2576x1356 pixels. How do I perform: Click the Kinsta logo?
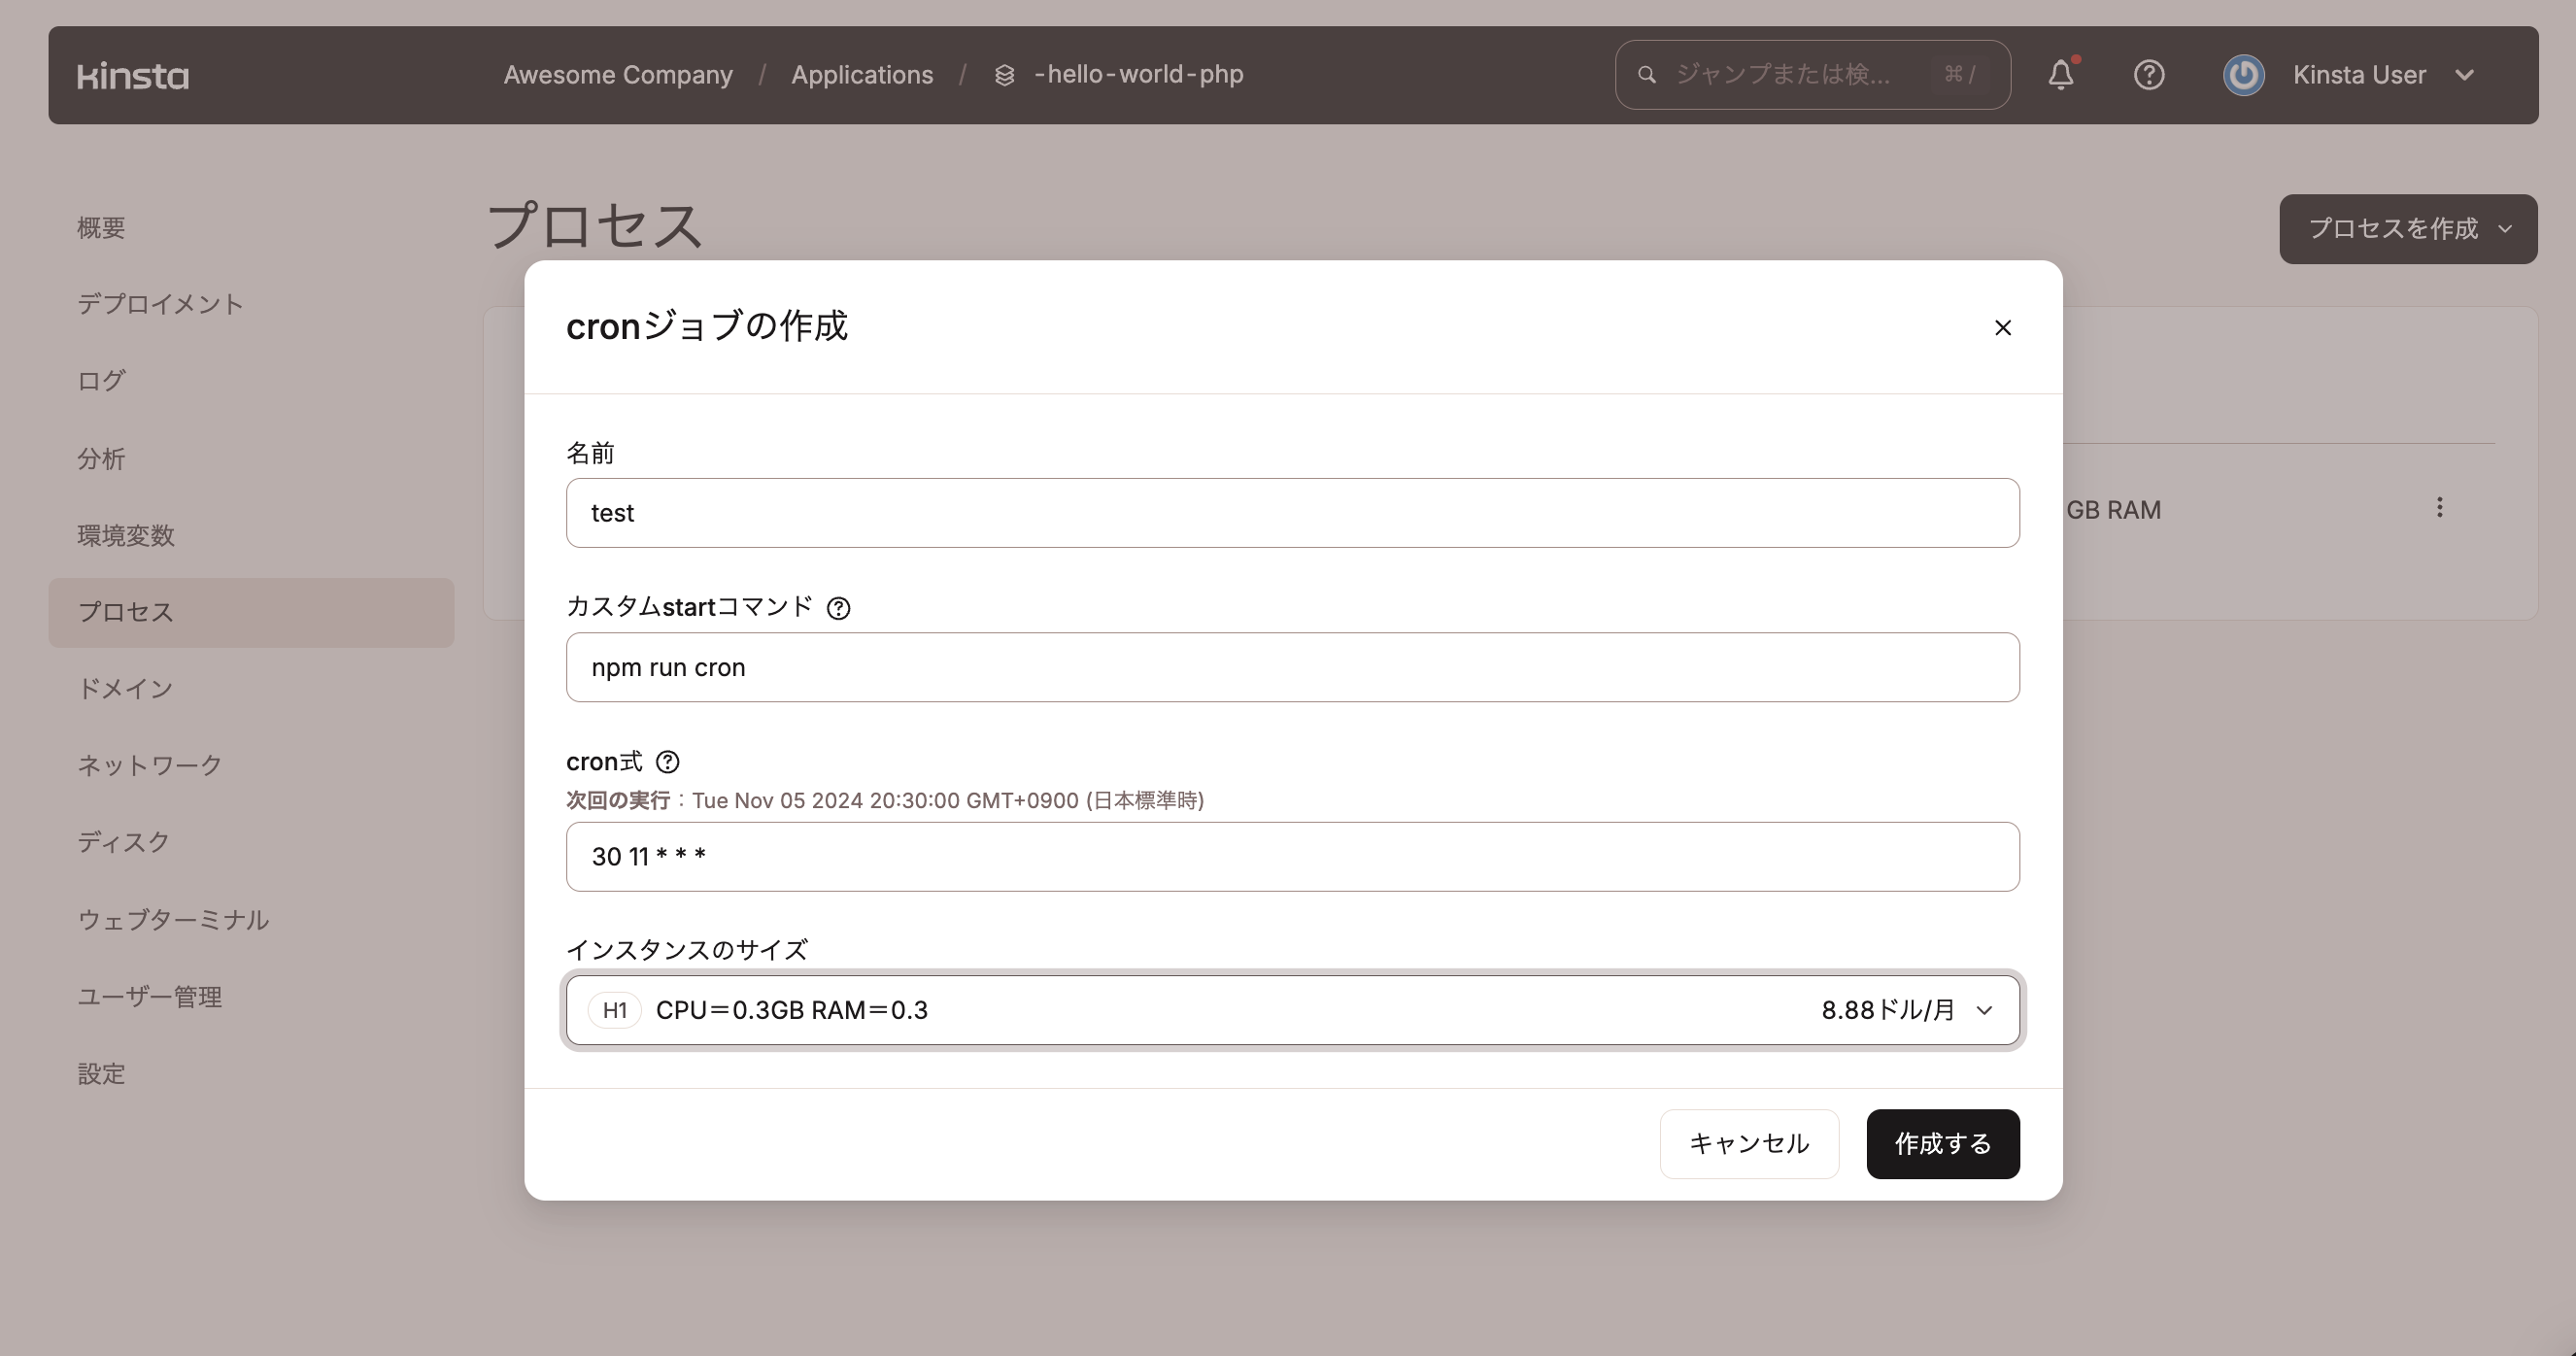(x=132, y=75)
